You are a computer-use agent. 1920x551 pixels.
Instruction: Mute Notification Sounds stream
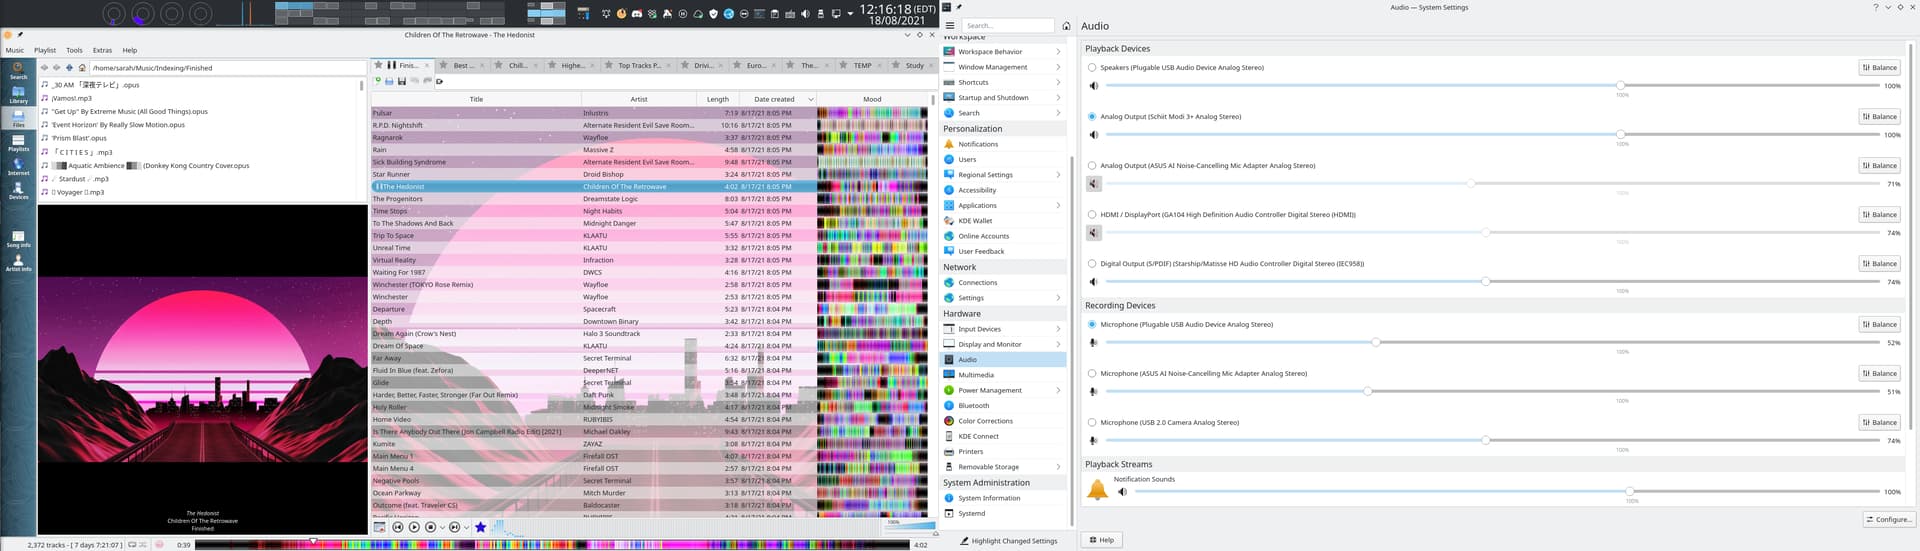coord(1122,492)
